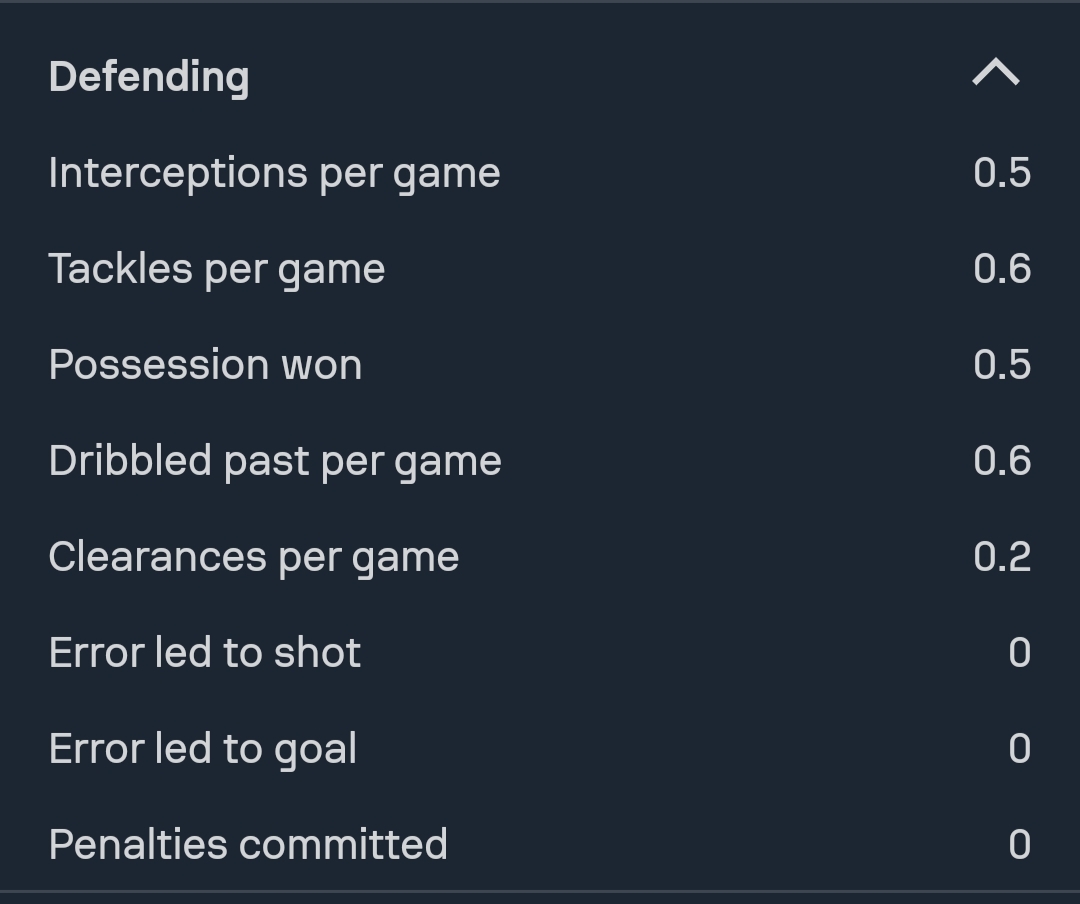Tap the Error led to goal 0 value
The height and width of the screenshot is (904, 1080).
(x=1019, y=749)
